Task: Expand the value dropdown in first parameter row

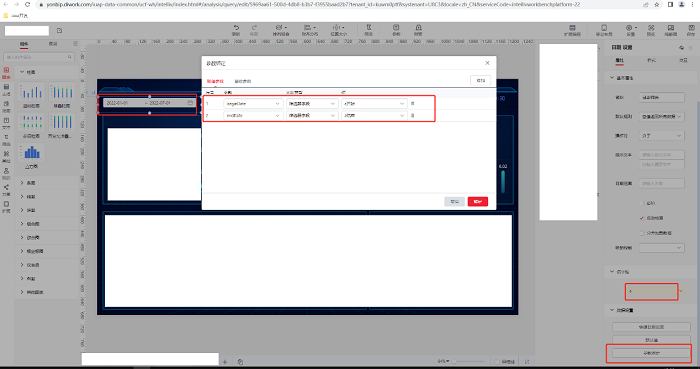Action: click(374, 104)
